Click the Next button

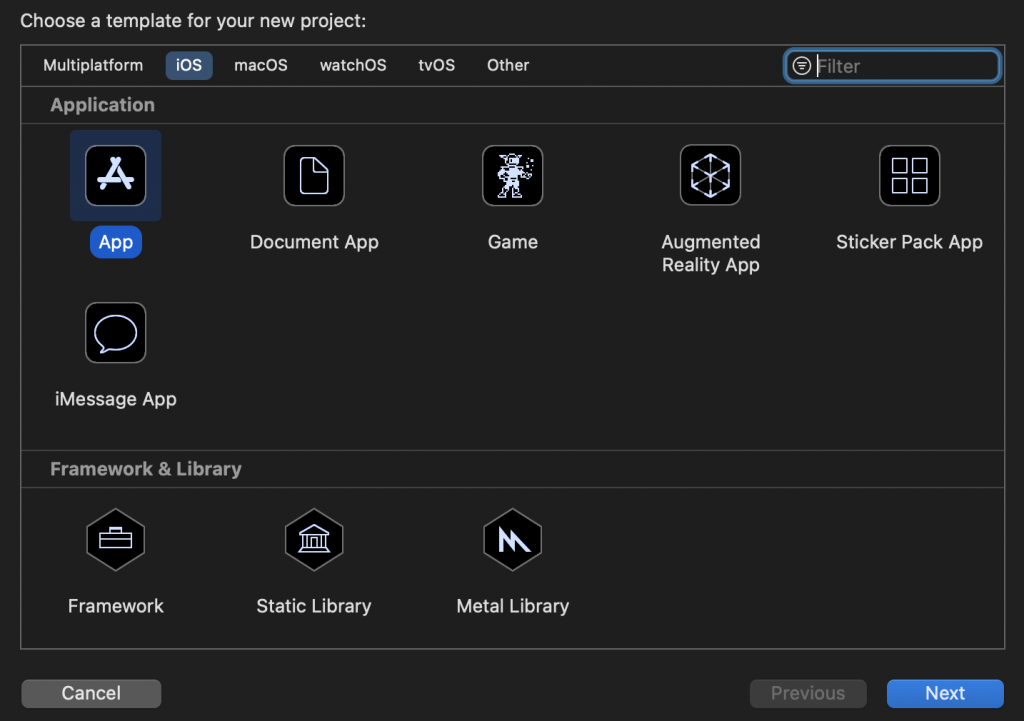click(x=944, y=693)
